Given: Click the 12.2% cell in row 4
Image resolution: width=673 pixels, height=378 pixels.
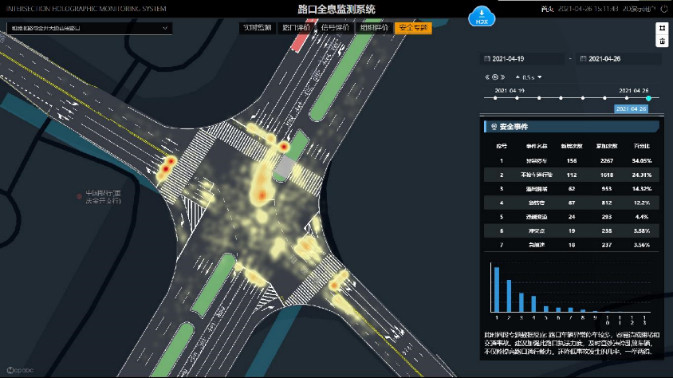Looking at the screenshot, I should click(642, 203).
